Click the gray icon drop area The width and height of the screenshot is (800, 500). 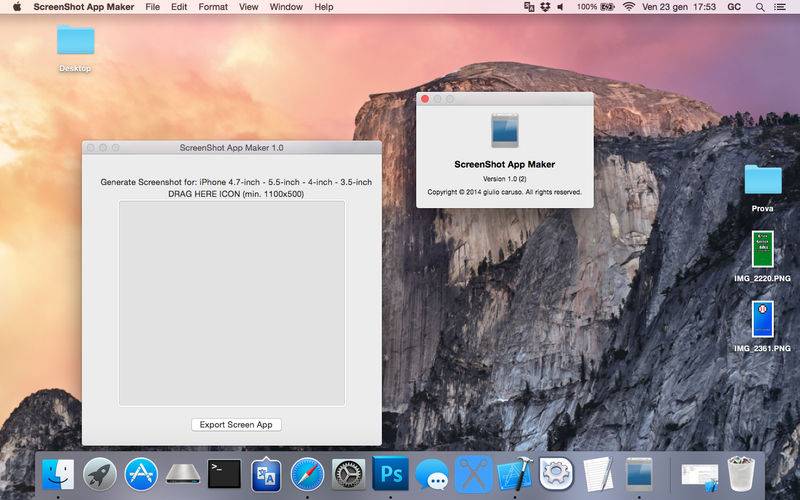[232, 303]
